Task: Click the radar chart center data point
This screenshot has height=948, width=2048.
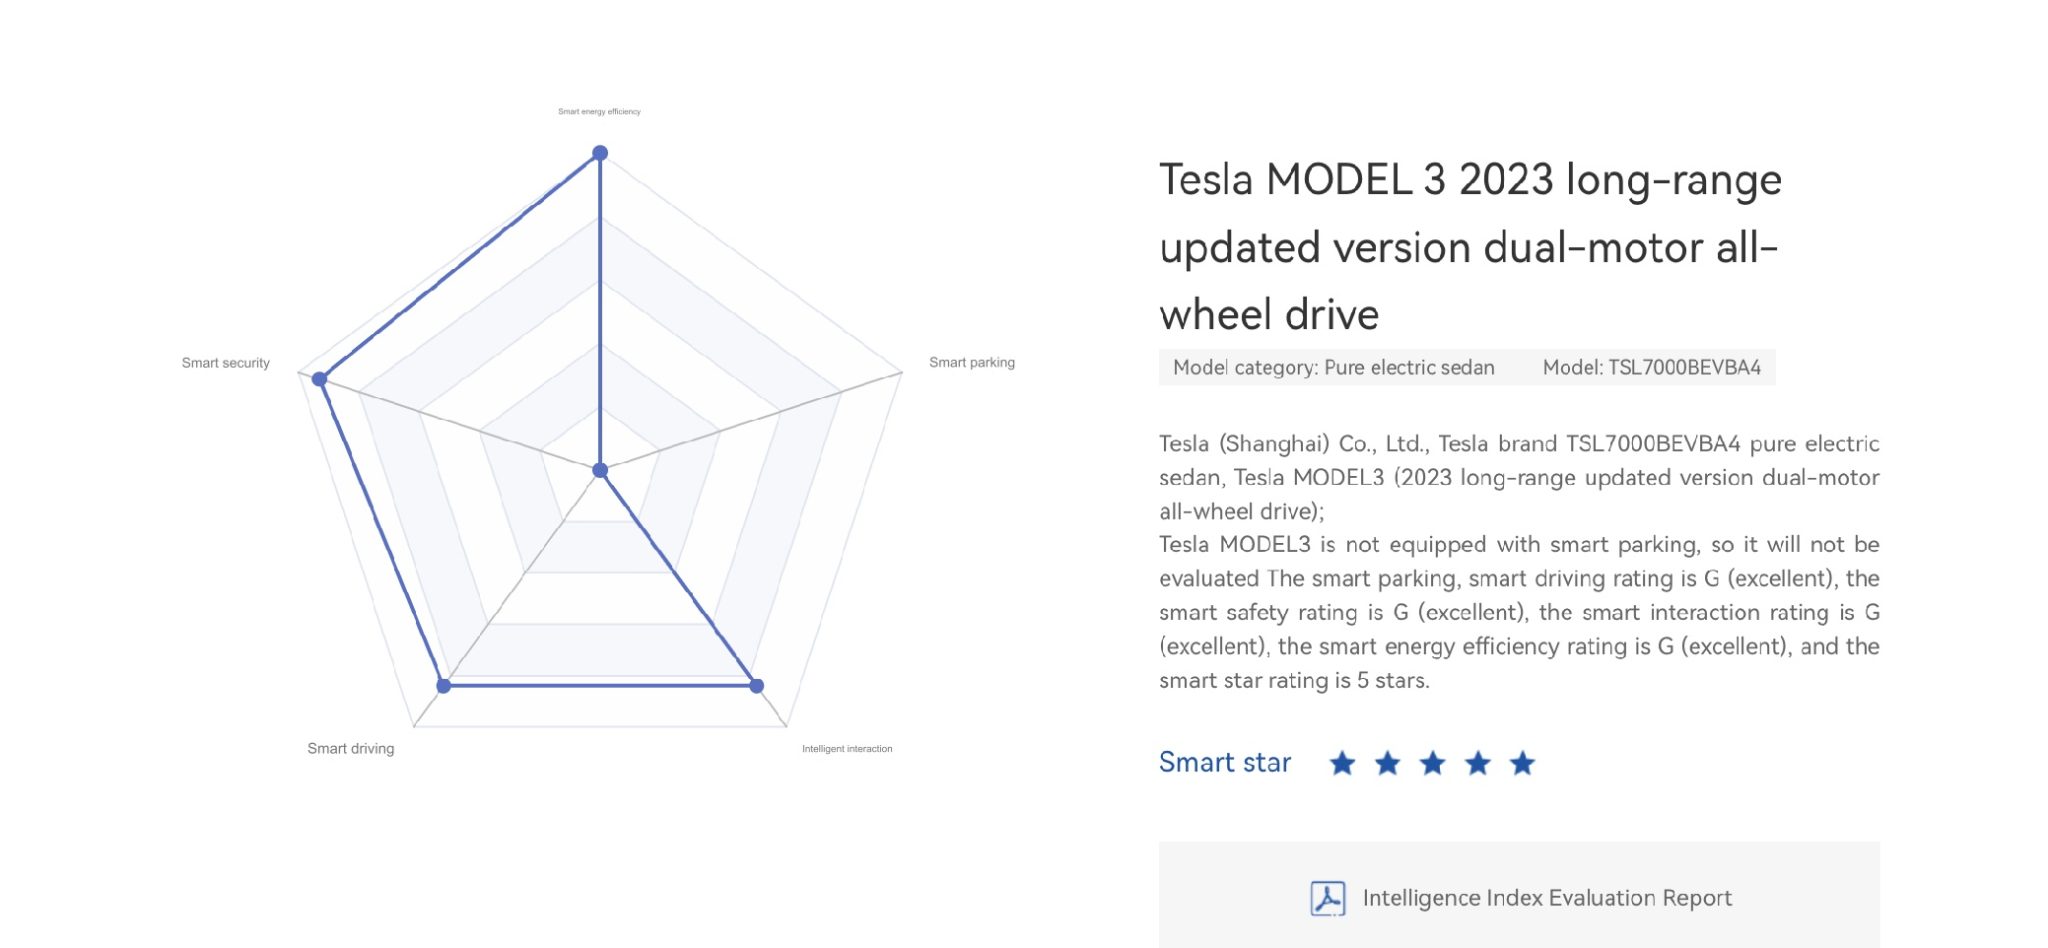Action: (x=600, y=470)
